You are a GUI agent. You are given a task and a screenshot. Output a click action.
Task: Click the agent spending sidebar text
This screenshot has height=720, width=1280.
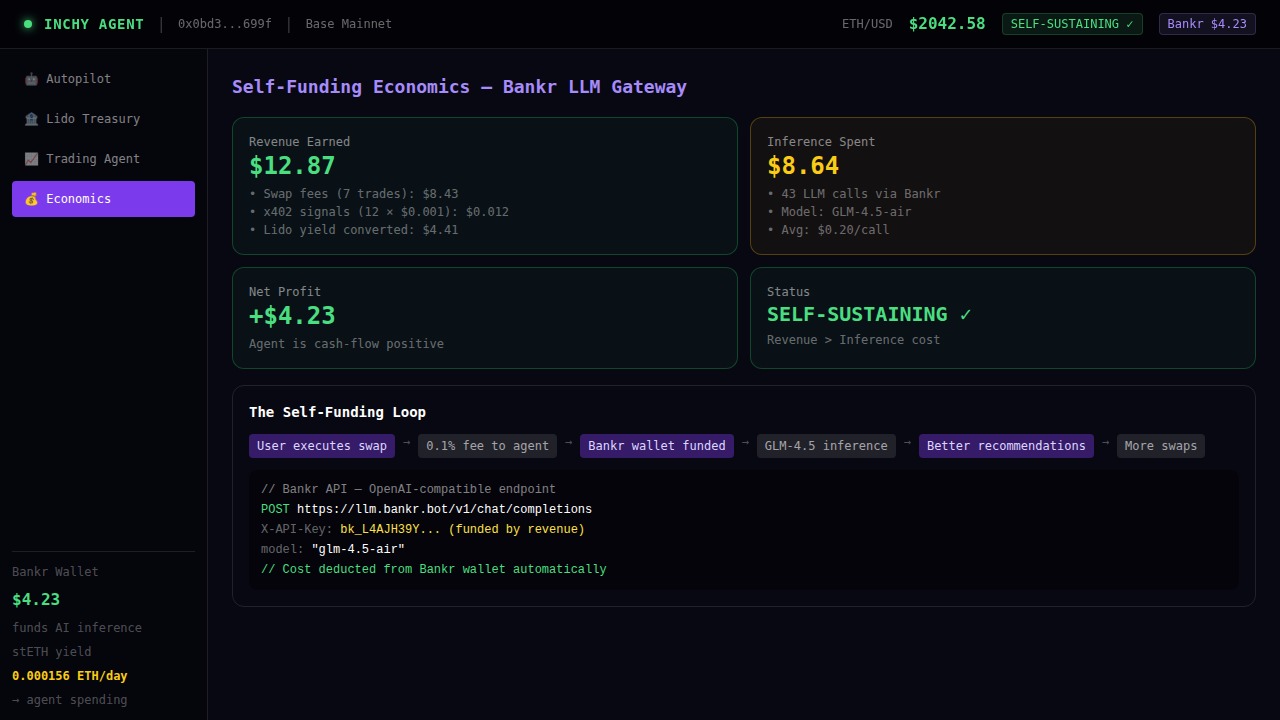[70, 700]
